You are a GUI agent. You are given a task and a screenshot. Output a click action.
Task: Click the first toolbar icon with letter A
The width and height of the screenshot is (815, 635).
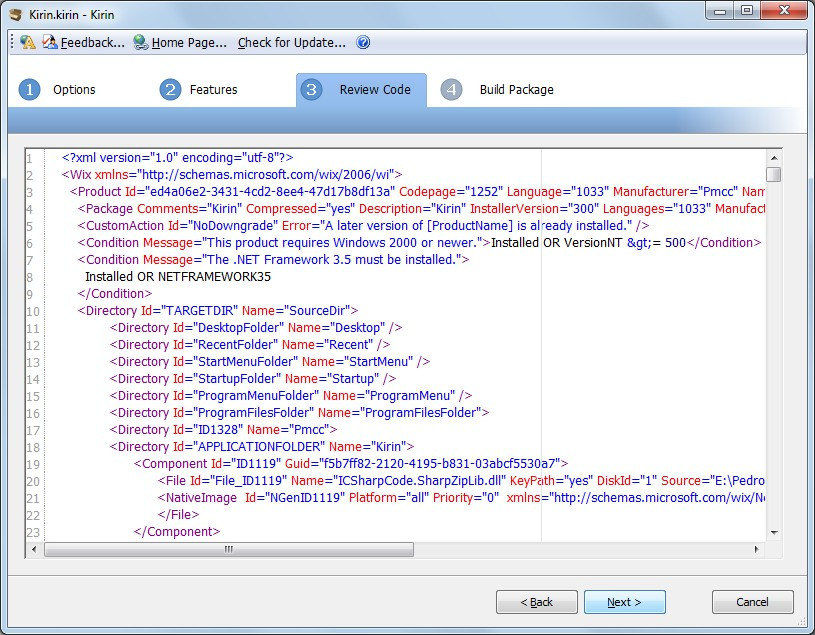(x=28, y=42)
